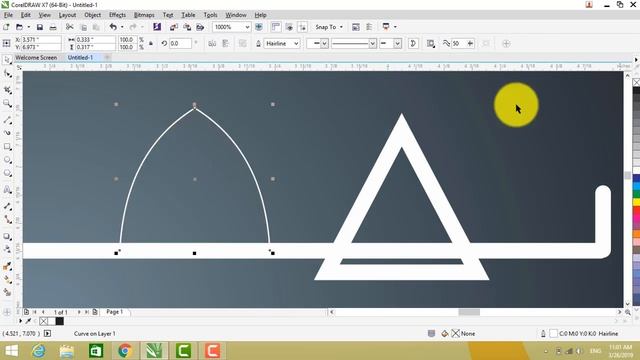
Task: Toggle the Wrap Text button
Action: [431, 43]
